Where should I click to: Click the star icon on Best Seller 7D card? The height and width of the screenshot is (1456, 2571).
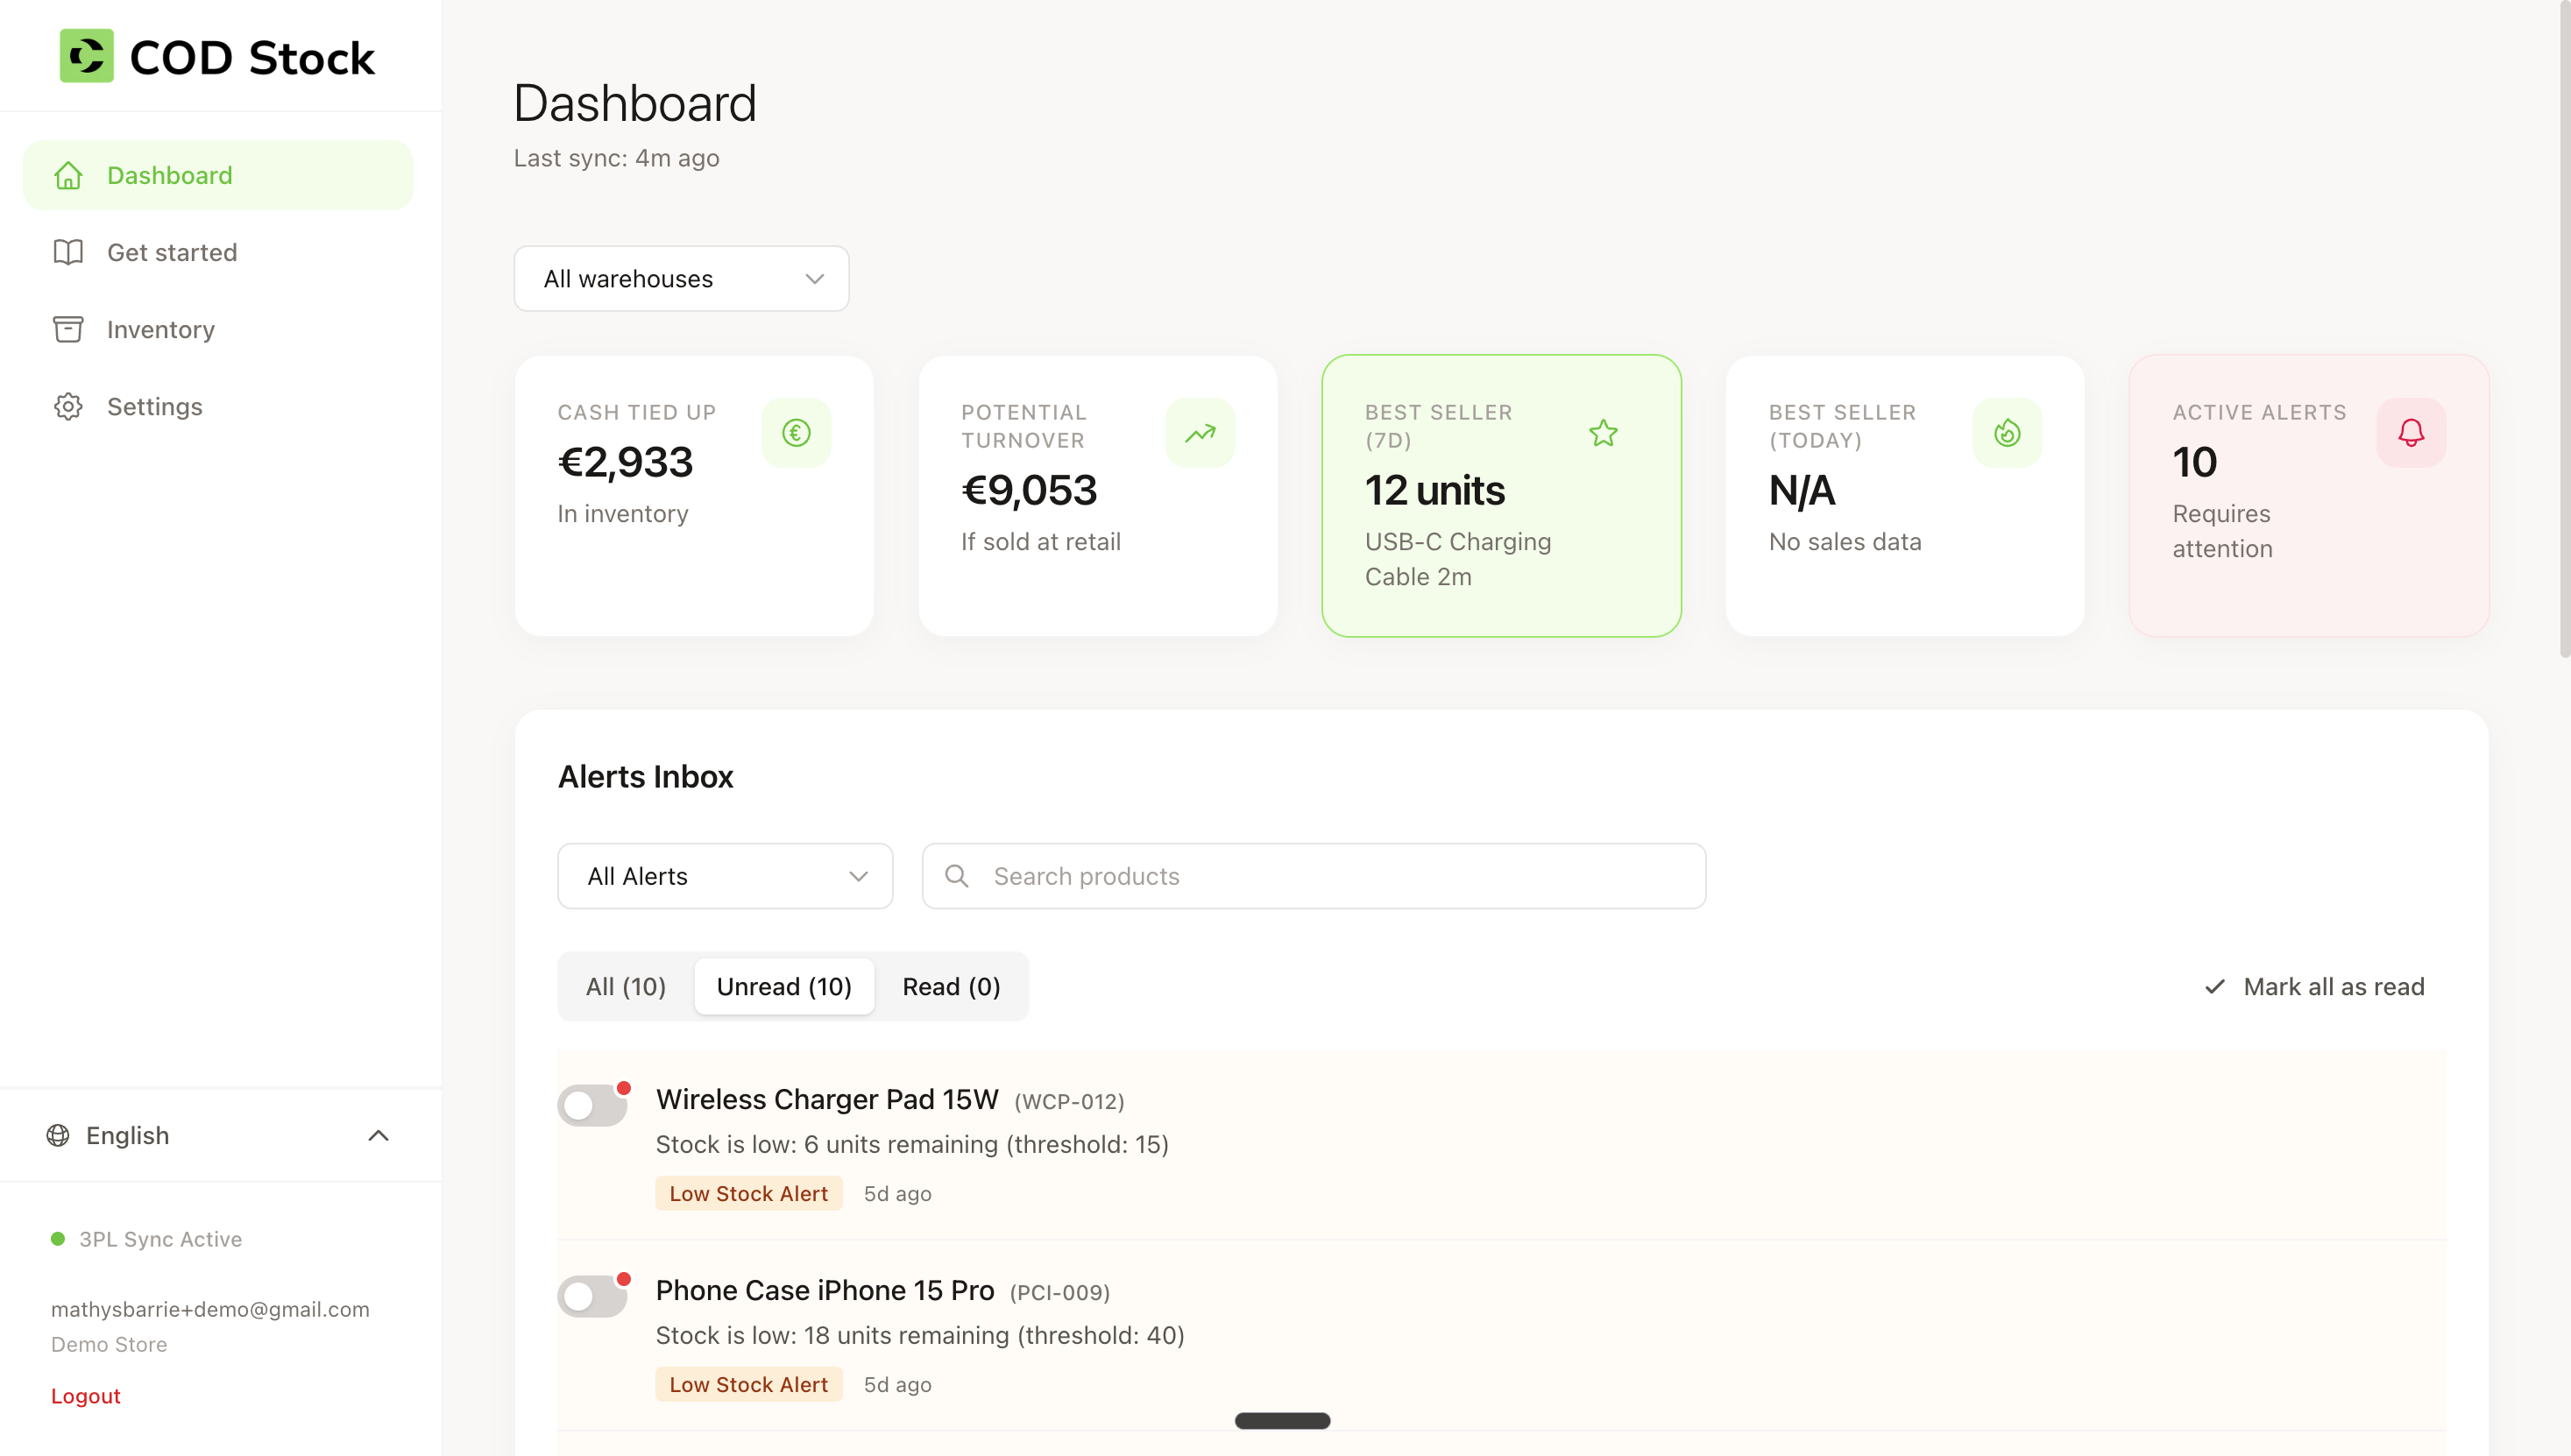coord(1603,432)
